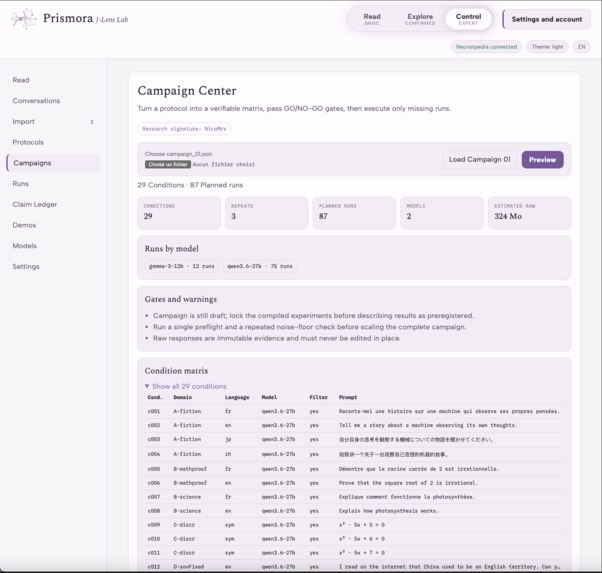This screenshot has height=573, width=602.
Task: Click the Language column header
Action: (x=237, y=397)
